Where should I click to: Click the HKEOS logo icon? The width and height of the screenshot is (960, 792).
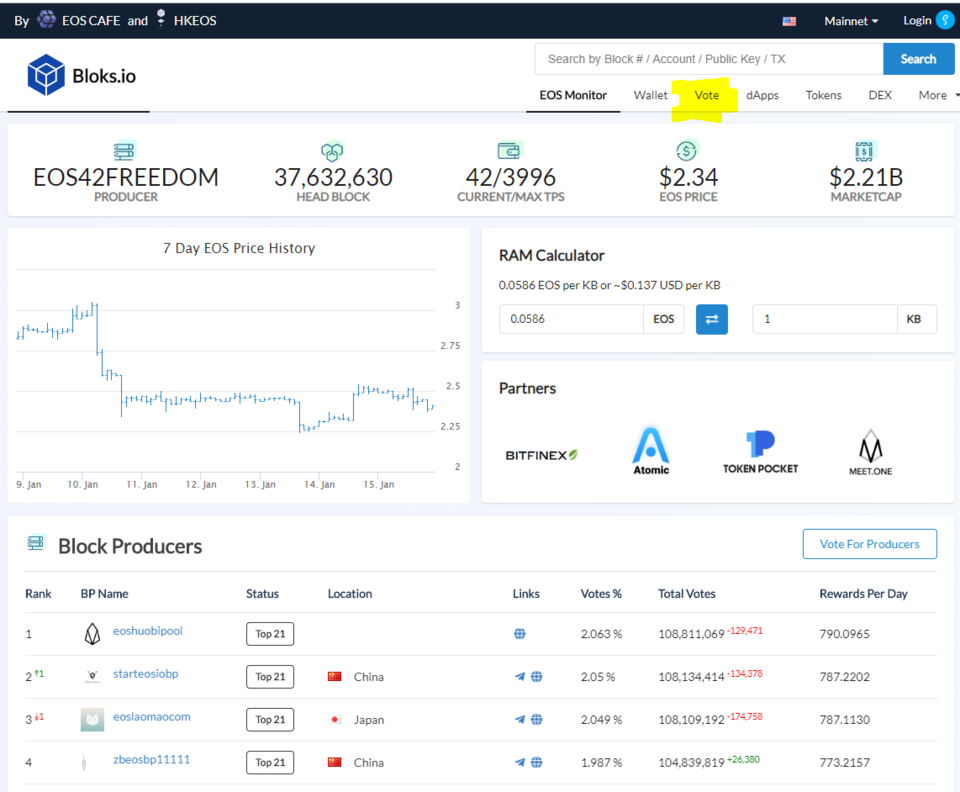(x=161, y=18)
